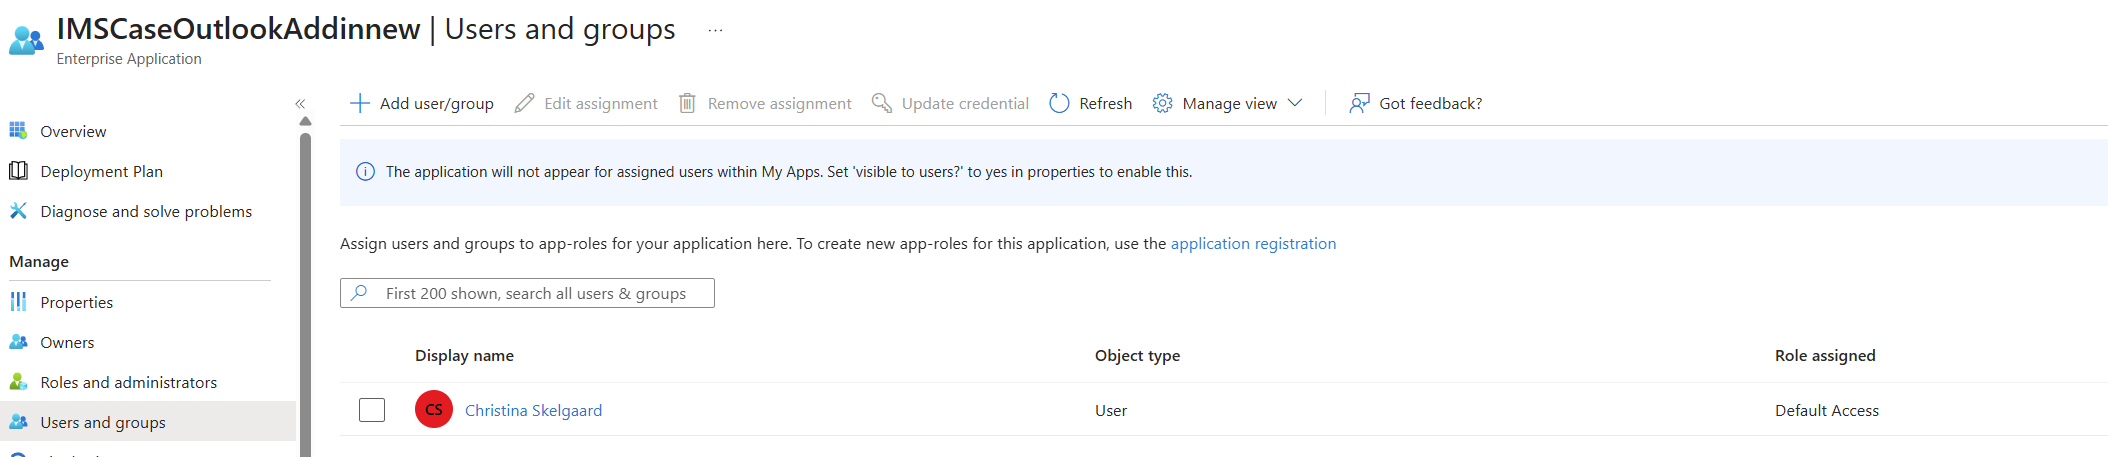Expand the Manage view dropdown chevron
Viewport: 2108px width, 457px height.
[1295, 103]
